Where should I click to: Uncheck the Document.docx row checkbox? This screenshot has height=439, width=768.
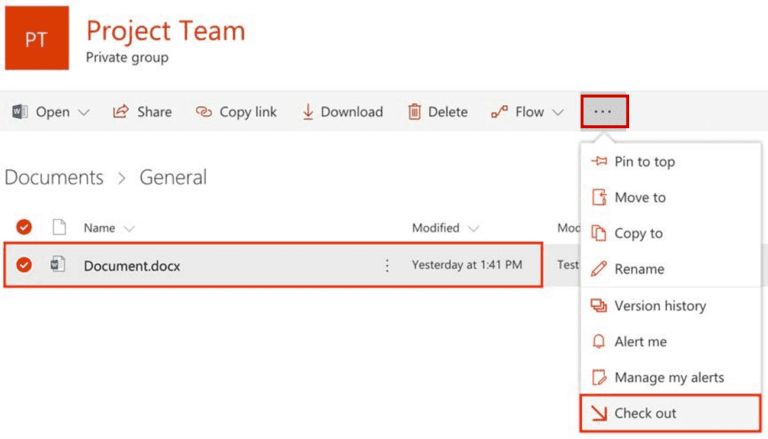point(24,265)
